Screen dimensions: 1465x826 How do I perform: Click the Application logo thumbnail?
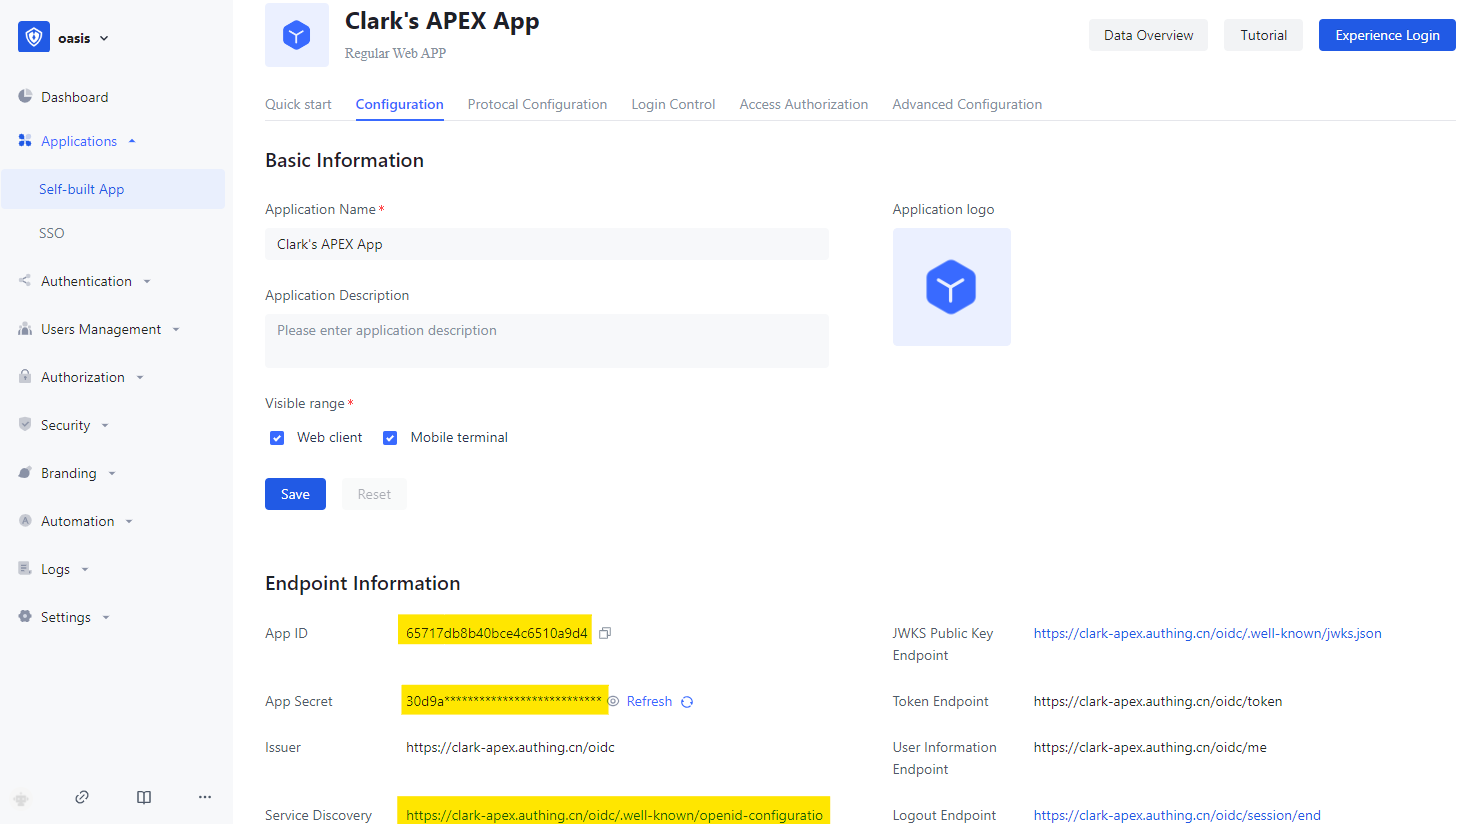pyautogui.click(x=951, y=287)
